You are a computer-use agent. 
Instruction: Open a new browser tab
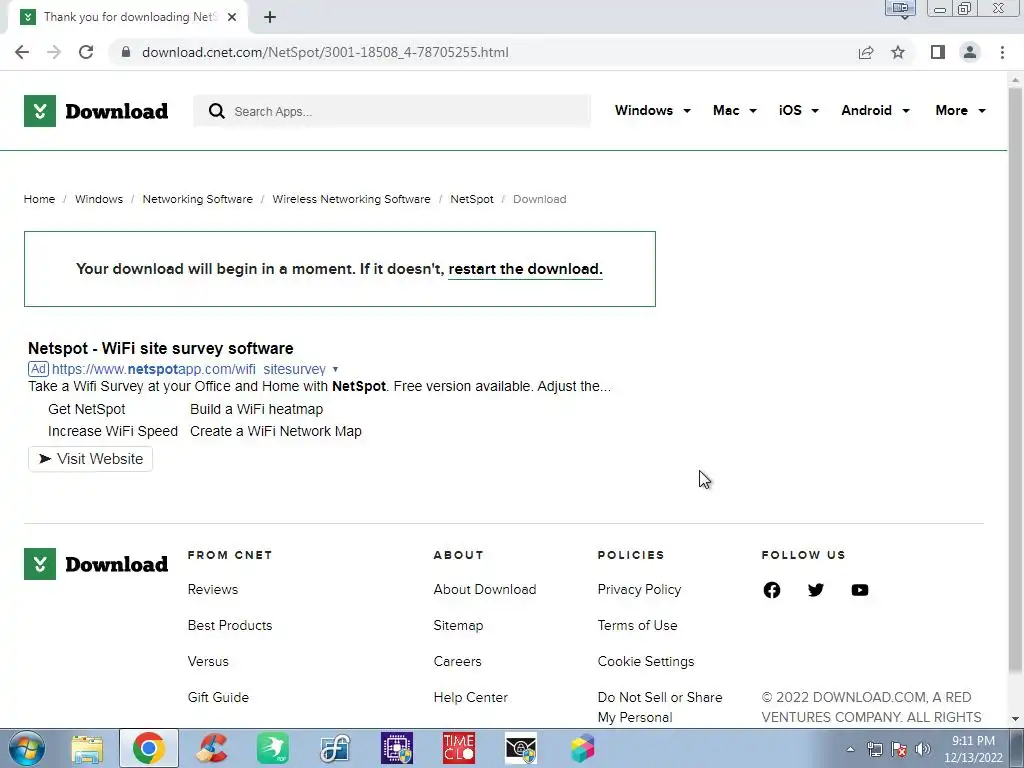(270, 17)
